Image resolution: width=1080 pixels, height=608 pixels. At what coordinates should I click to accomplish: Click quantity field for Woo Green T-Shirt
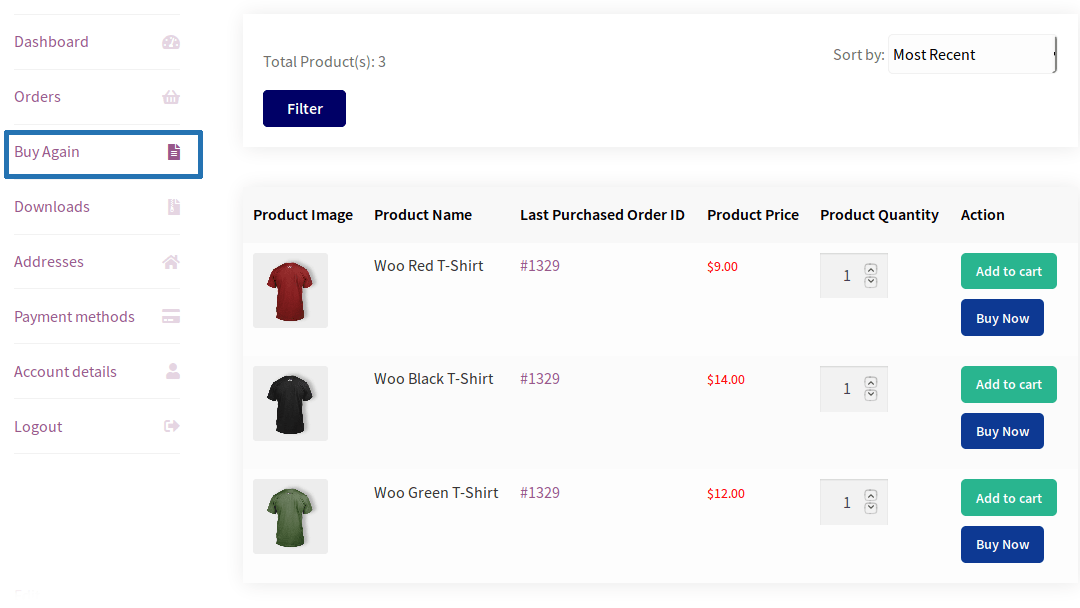tap(847, 502)
